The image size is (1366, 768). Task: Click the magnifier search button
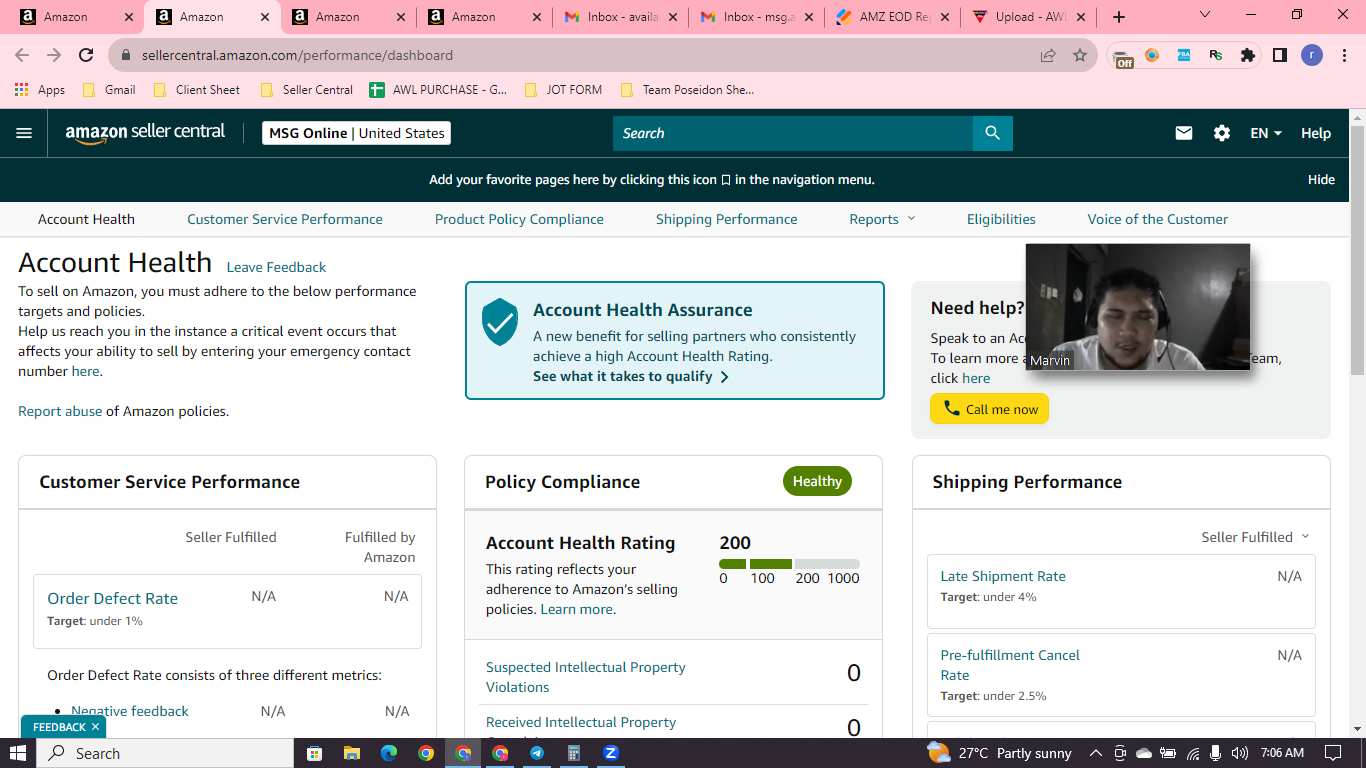[x=992, y=133]
